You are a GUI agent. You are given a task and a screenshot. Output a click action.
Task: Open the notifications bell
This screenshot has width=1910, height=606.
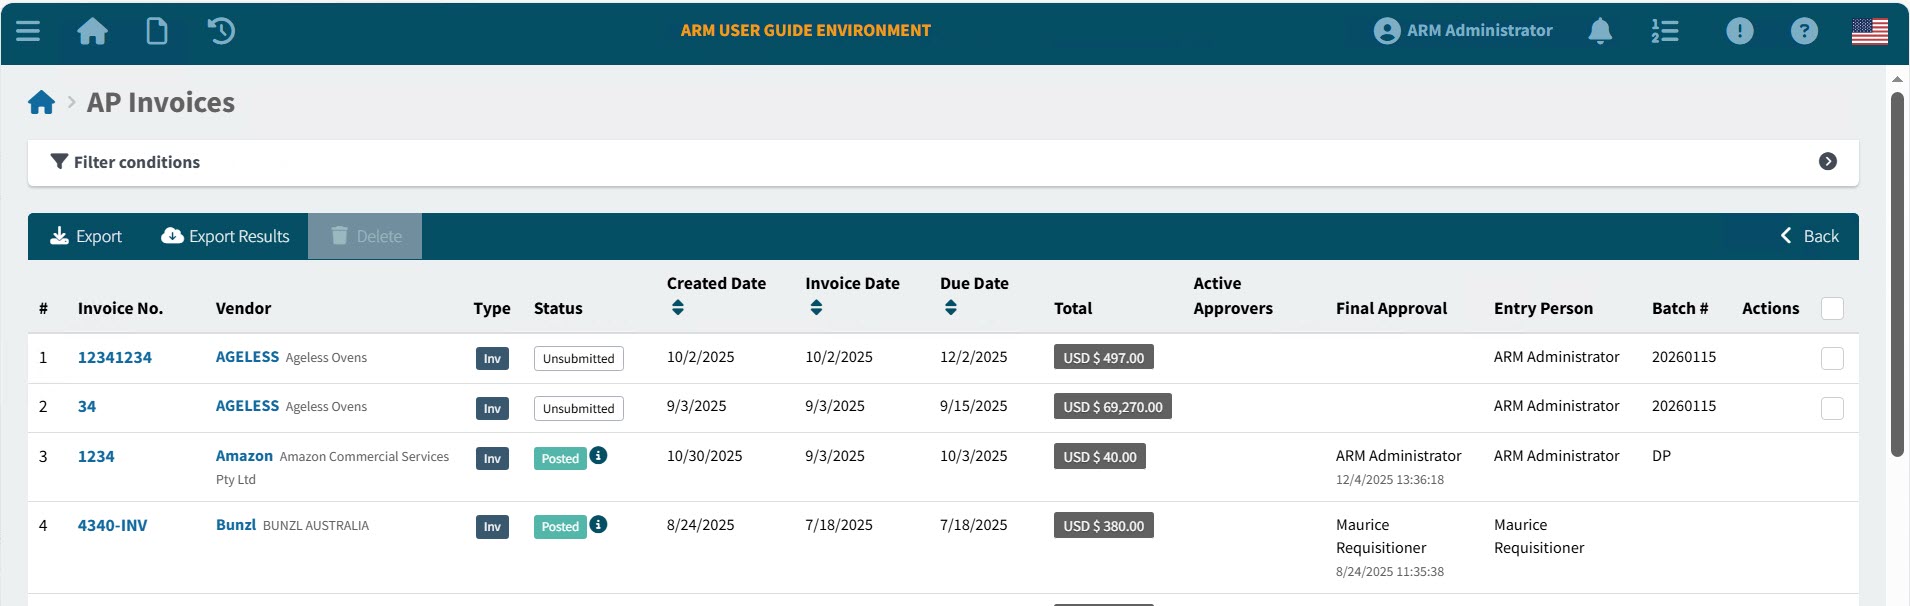[x=1600, y=31]
